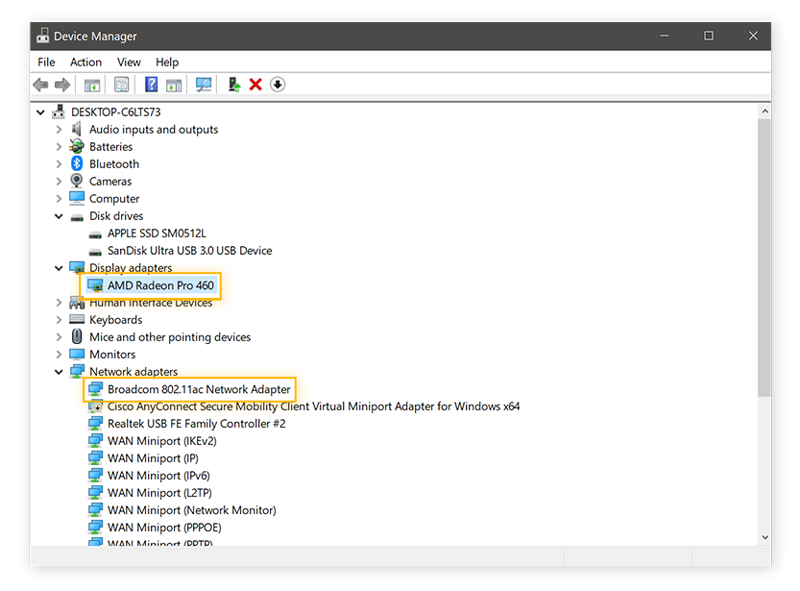Click the Scan for hardware changes toolbar icon
Screen dimensions: 800x591
coord(204,84)
